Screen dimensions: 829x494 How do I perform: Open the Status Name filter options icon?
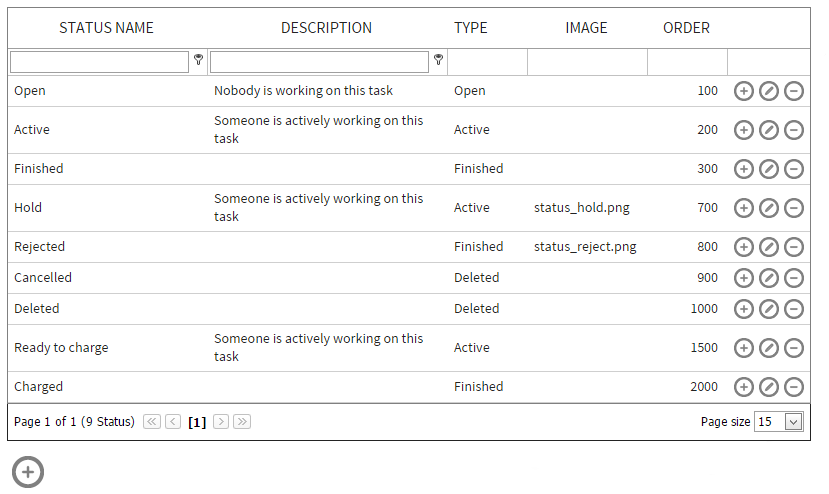pyautogui.click(x=198, y=60)
